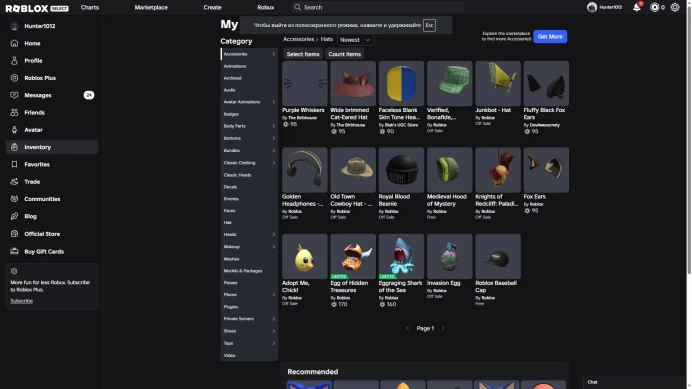
Task: Click the Hunter1012 avatar in top bar
Action: (x=592, y=7)
